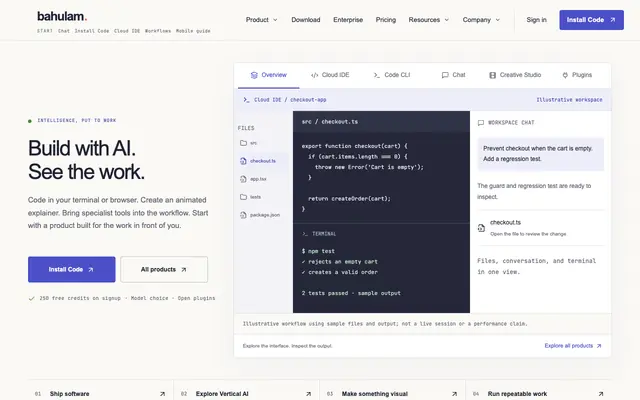The height and width of the screenshot is (400, 640).
Task: Go to the Download page
Action: coord(306,20)
